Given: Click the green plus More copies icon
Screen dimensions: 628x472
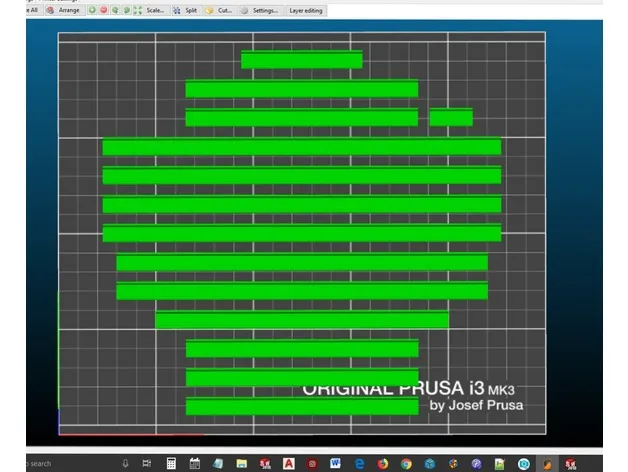Looking at the screenshot, I should pyautogui.click(x=92, y=10).
